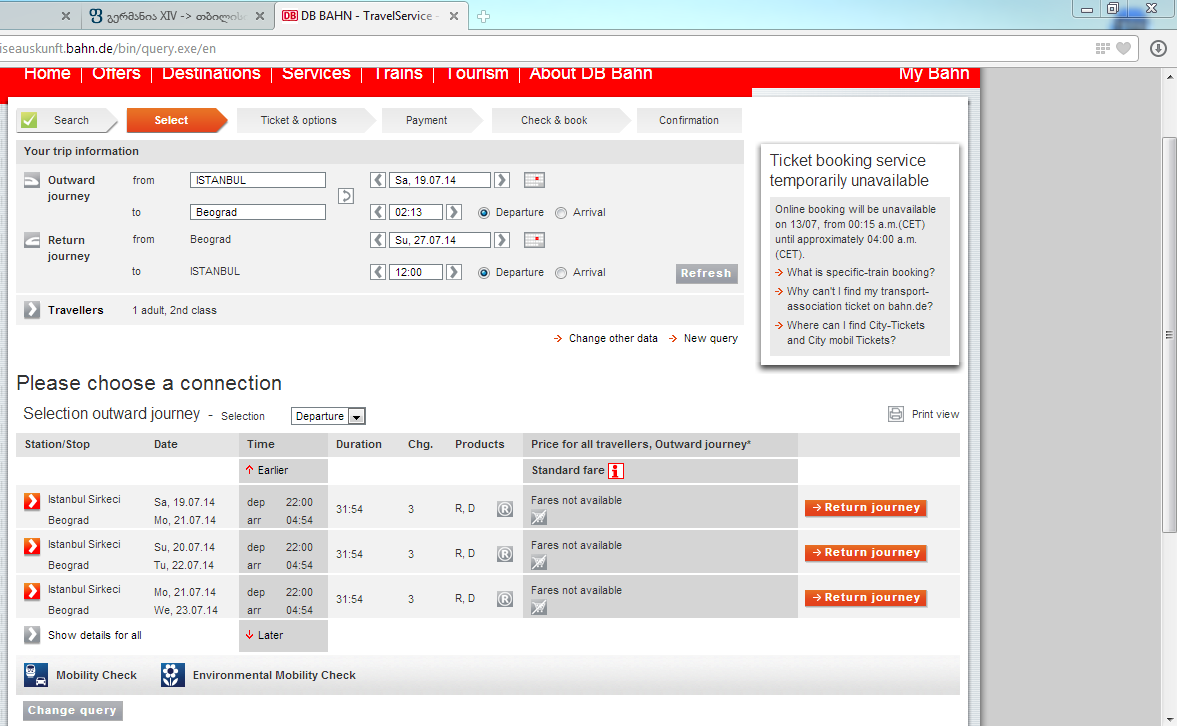The width and height of the screenshot is (1177, 726).
Task: Click the Refresh button
Action: pyautogui.click(x=706, y=273)
